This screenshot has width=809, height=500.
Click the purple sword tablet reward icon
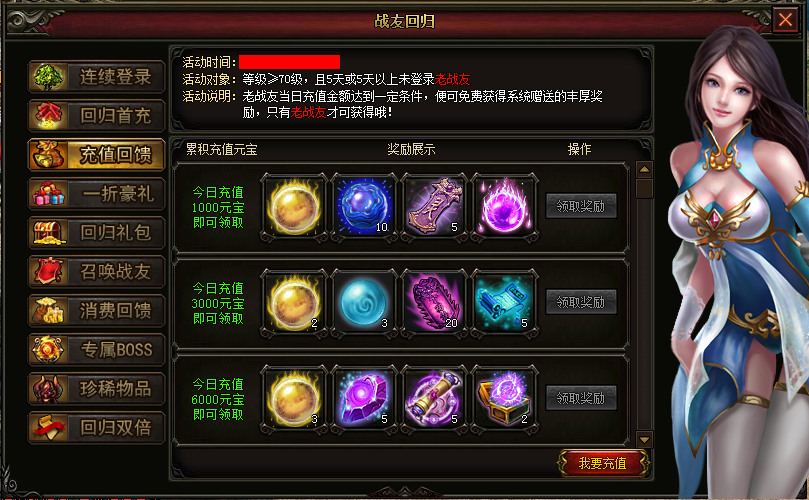pos(434,207)
